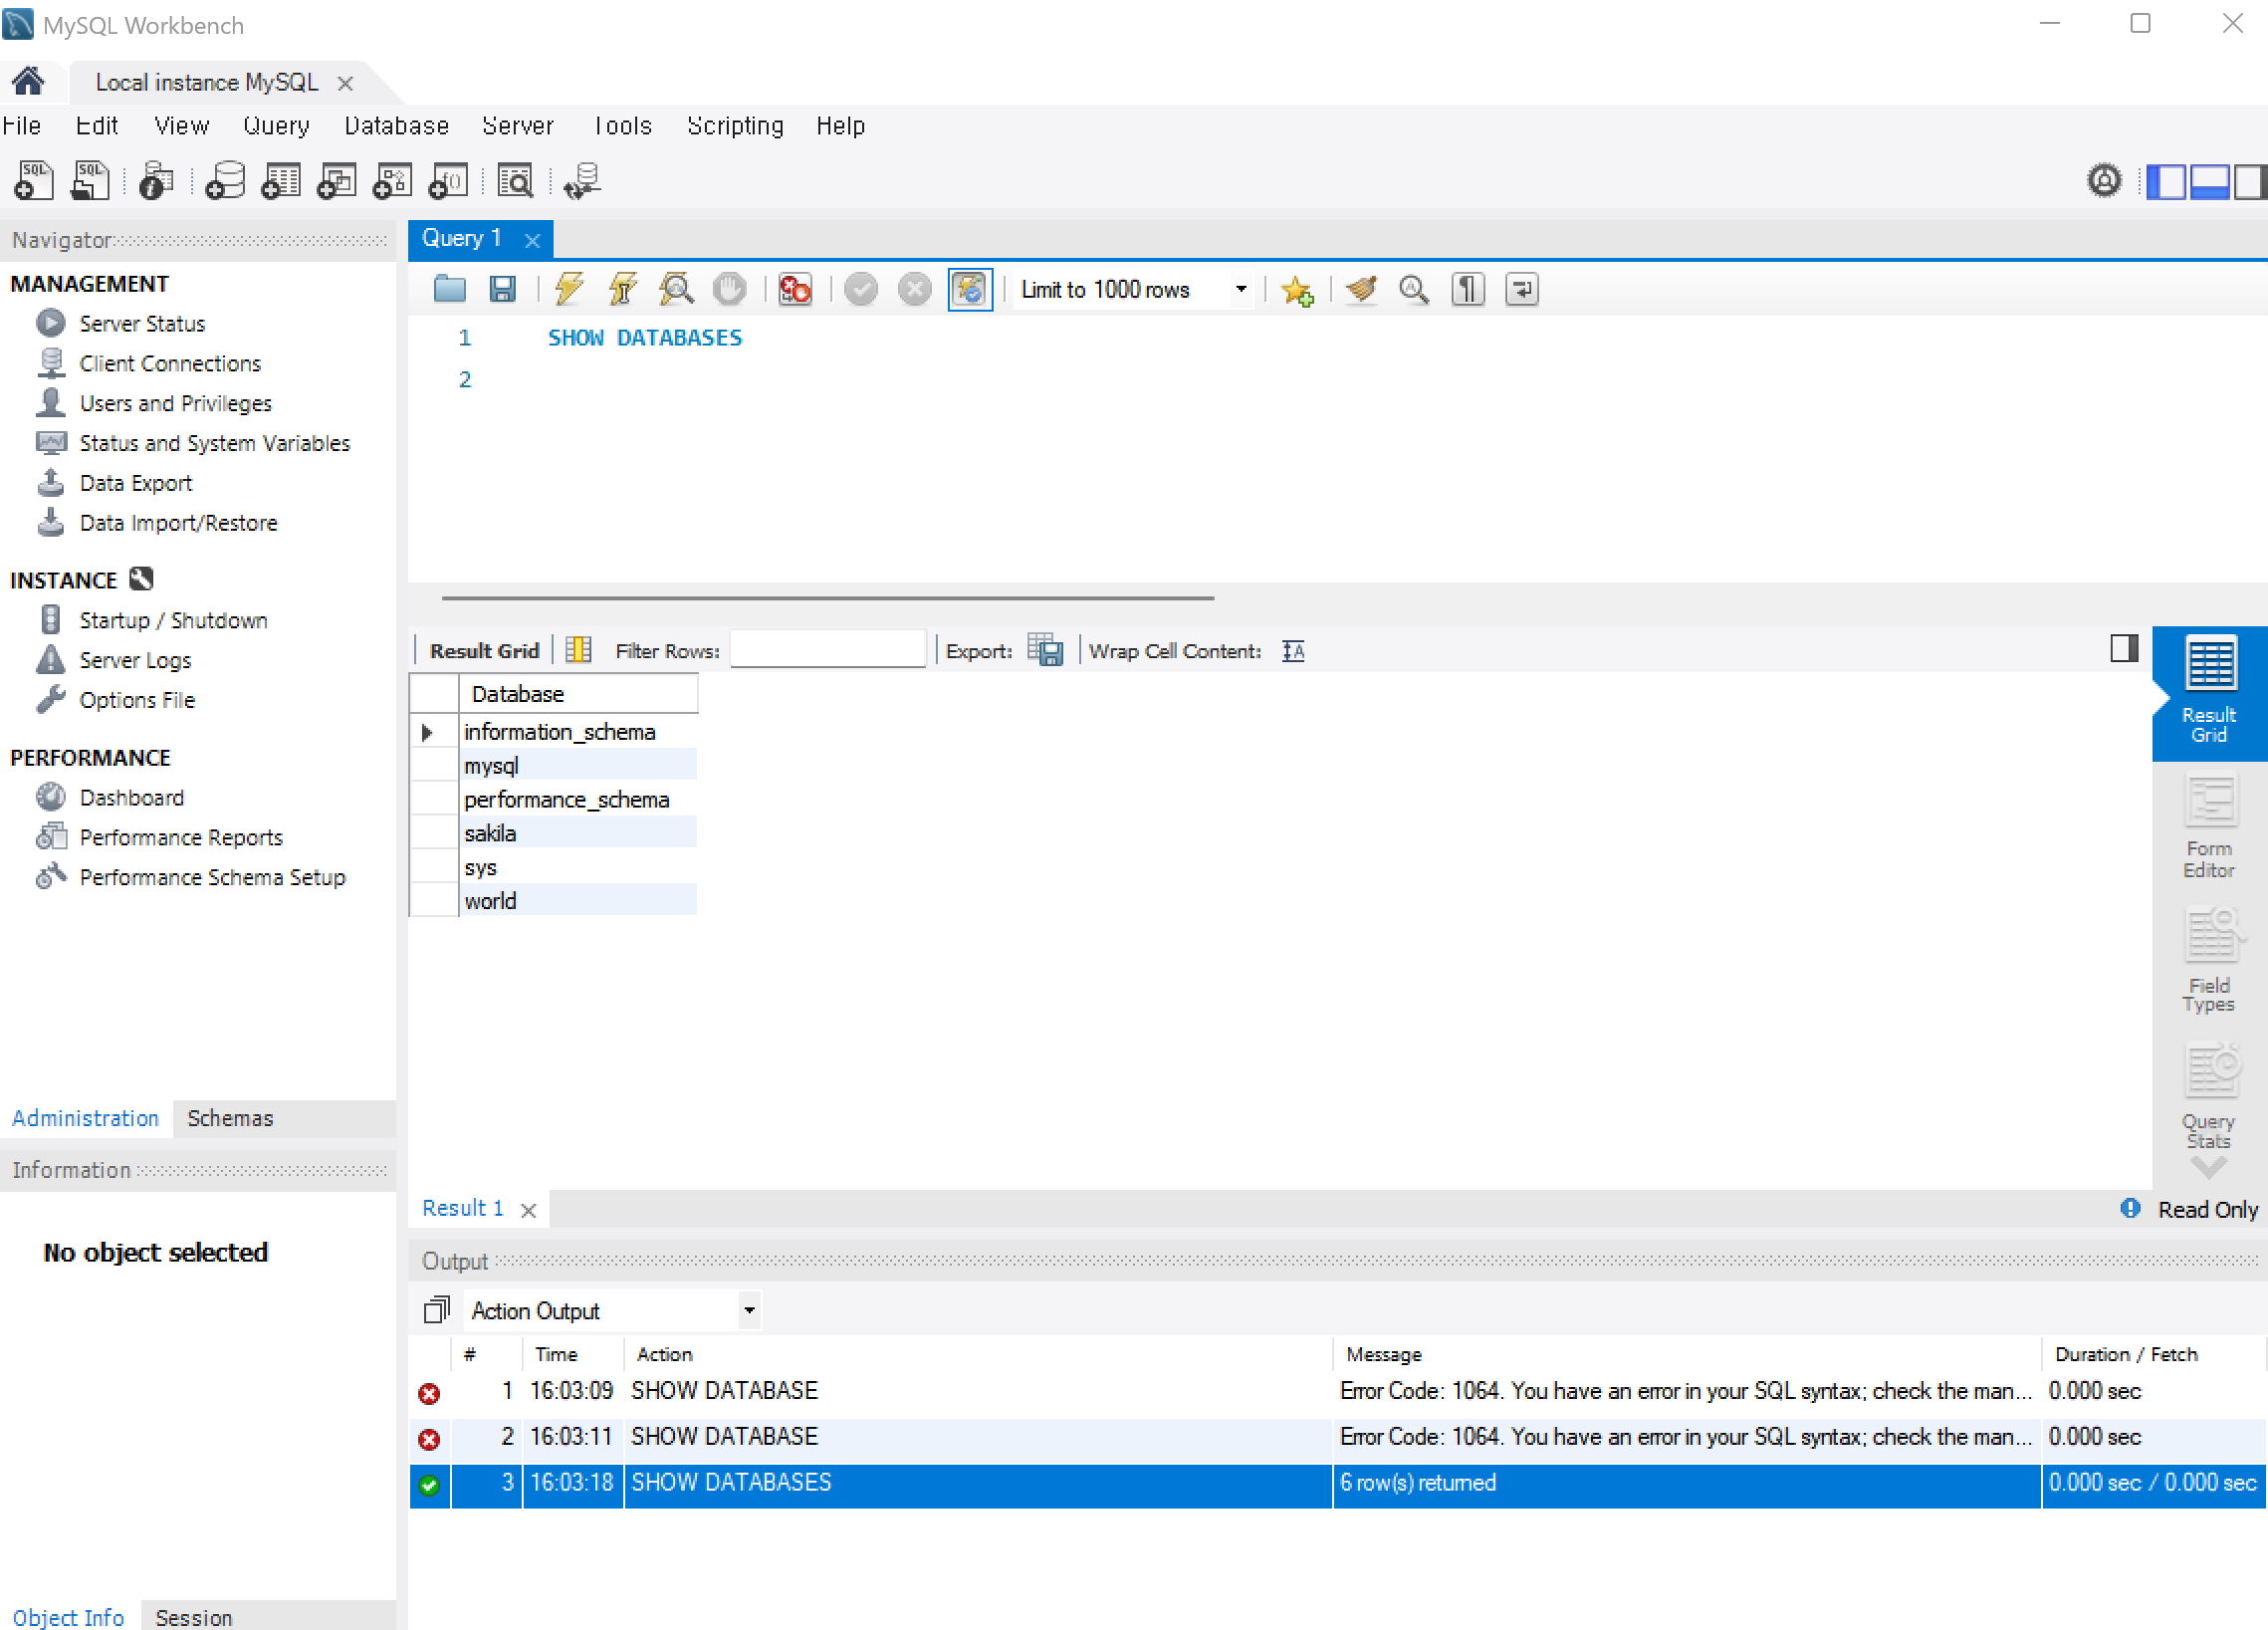
Task: Open the Scripting menu
Action: click(735, 126)
